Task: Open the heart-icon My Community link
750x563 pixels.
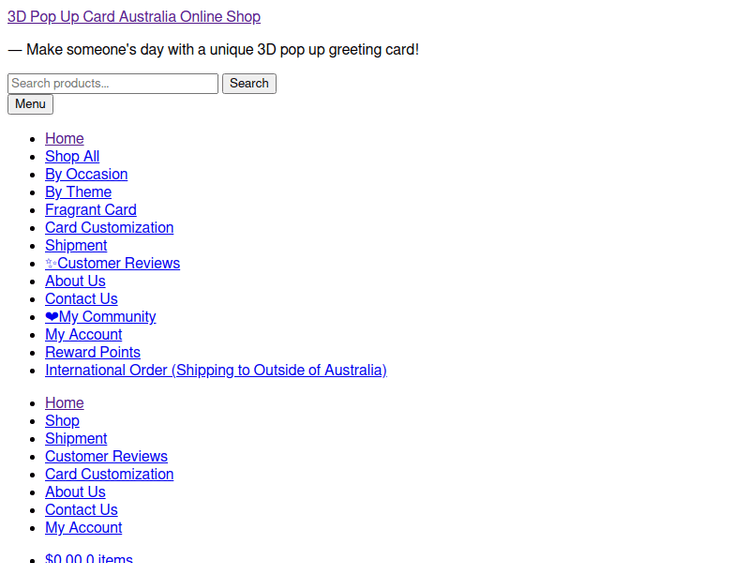Action: click(100, 317)
